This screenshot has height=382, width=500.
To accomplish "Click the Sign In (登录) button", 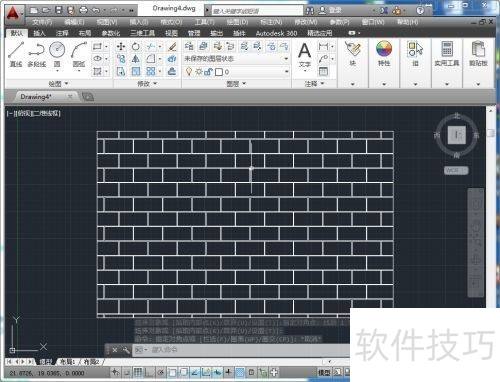I will point(330,10).
